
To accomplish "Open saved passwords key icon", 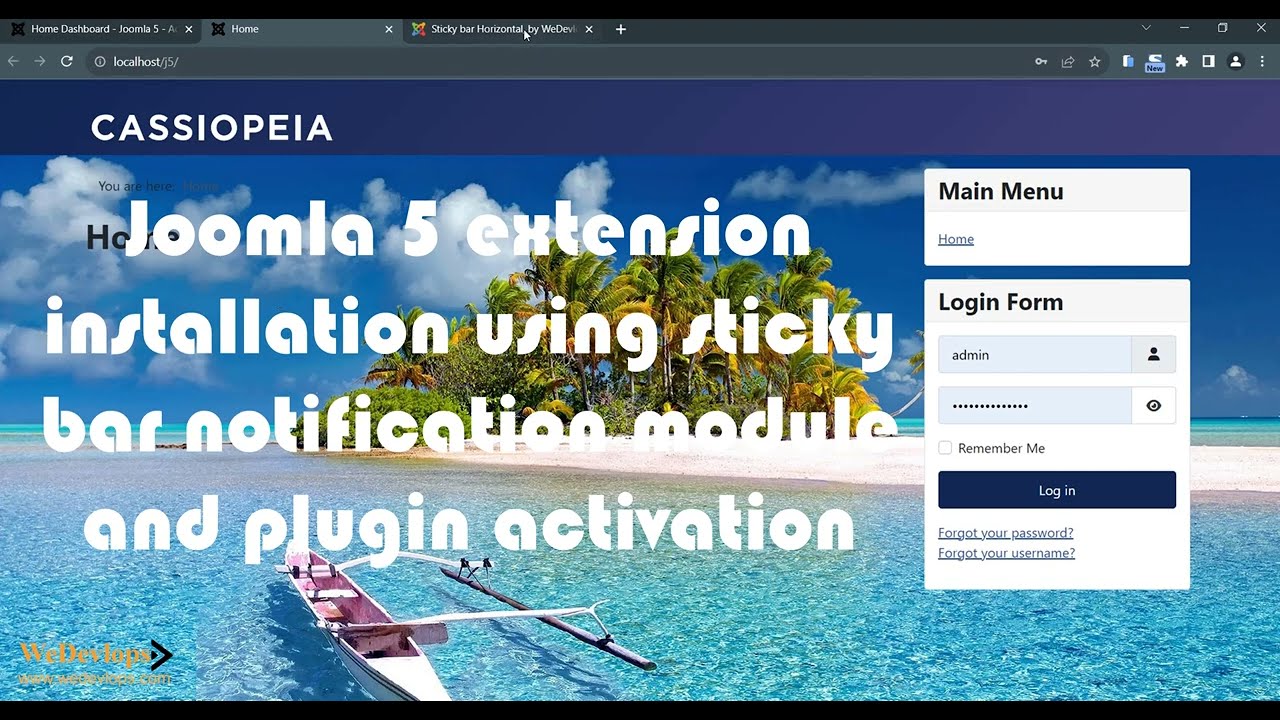I will coord(1041,61).
